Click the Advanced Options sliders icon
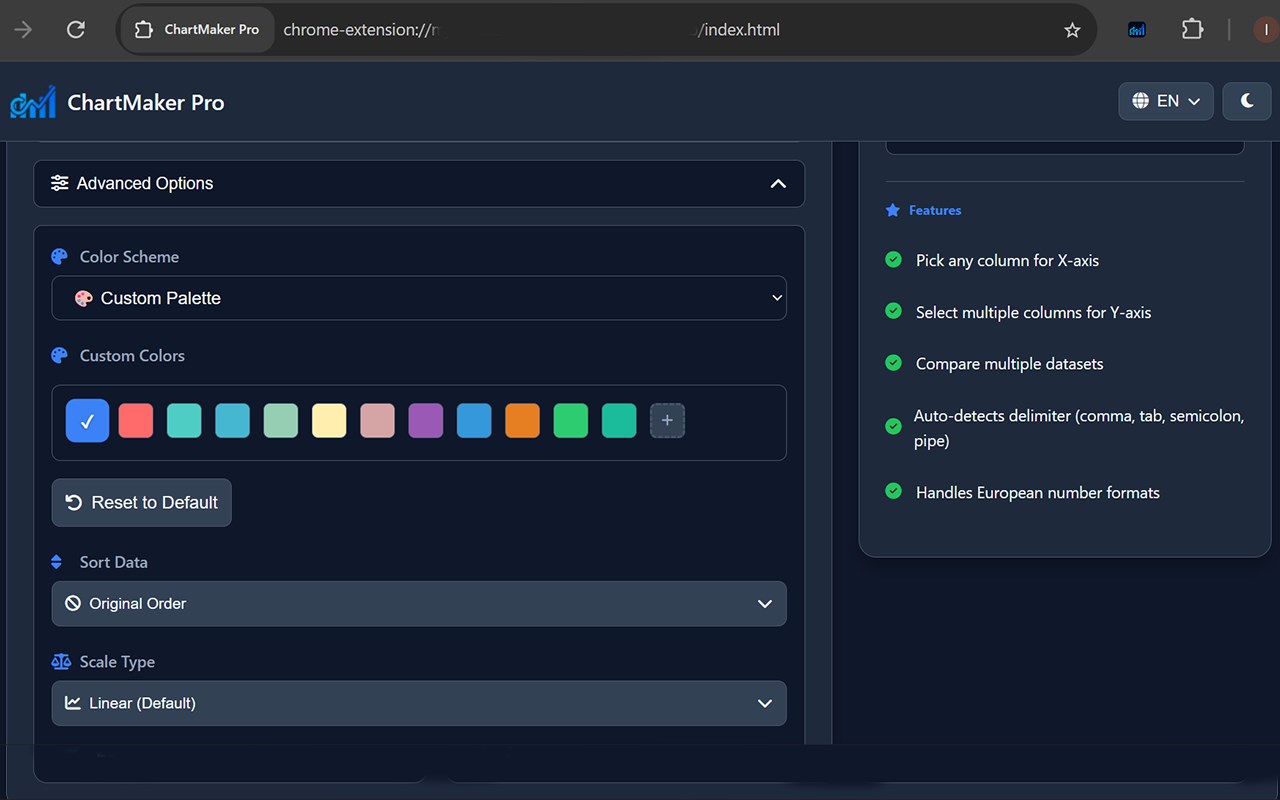This screenshot has width=1280, height=800. pyautogui.click(x=60, y=183)
